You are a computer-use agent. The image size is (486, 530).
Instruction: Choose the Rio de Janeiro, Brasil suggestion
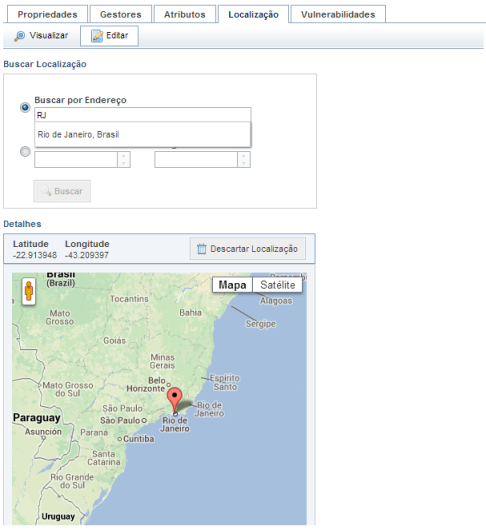click(x=143, y=135)
